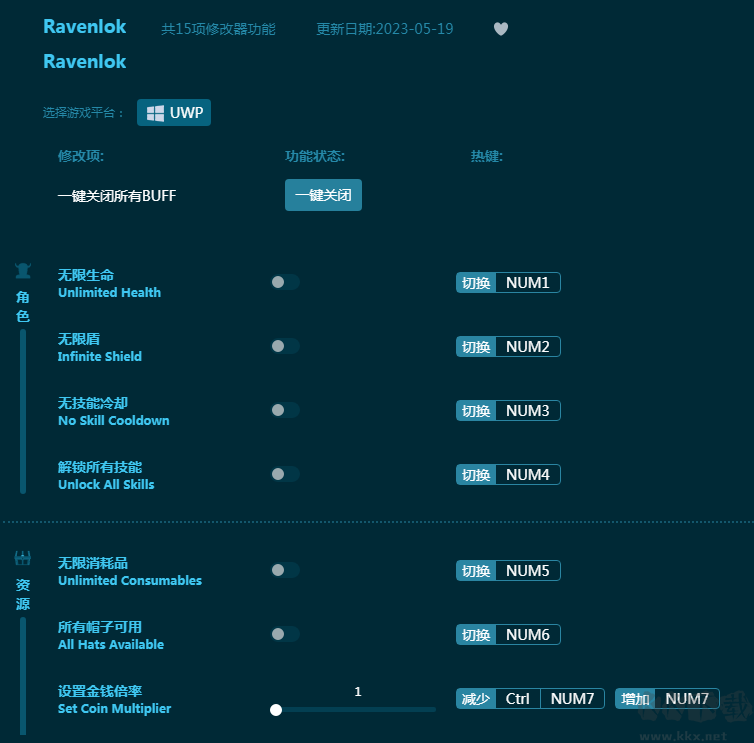Click 切换 label in No Skill Cooldown row
Screen dimensions: 754x743
coord(476,410)
